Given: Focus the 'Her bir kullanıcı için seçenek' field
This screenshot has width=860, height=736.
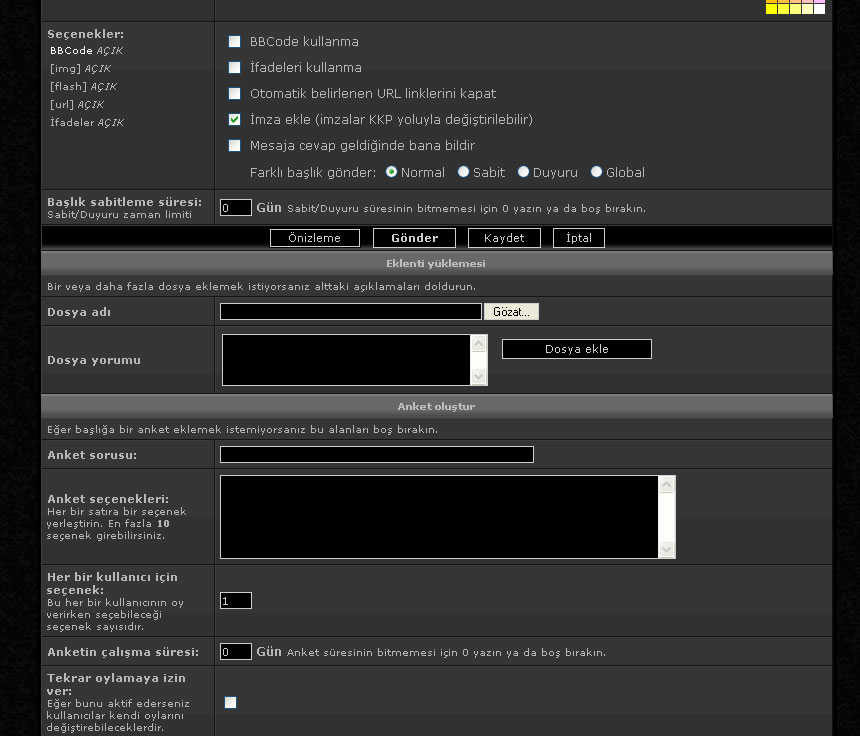Looking at the screenshot, I should (x=236, y=601).
